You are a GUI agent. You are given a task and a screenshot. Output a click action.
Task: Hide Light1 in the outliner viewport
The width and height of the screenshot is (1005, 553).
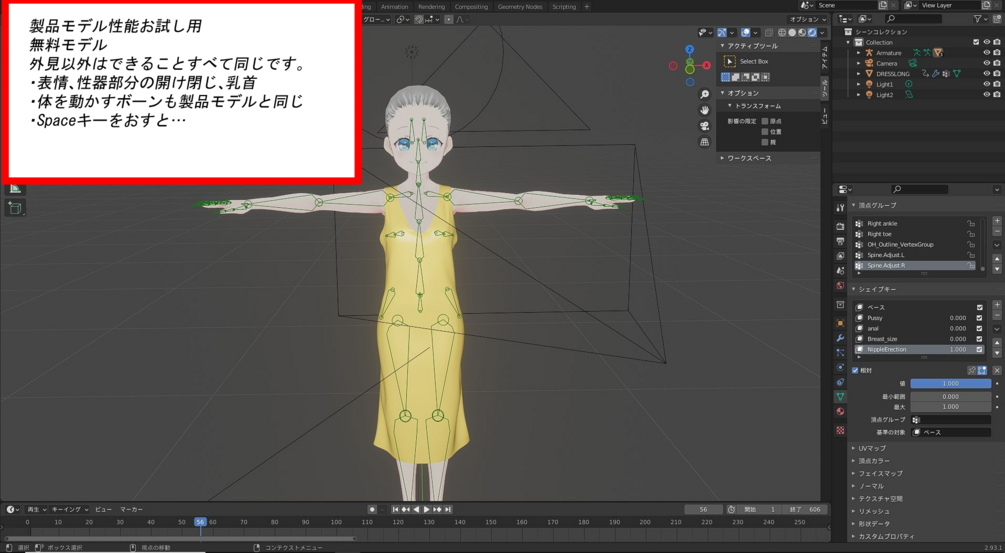click(987, 84)
